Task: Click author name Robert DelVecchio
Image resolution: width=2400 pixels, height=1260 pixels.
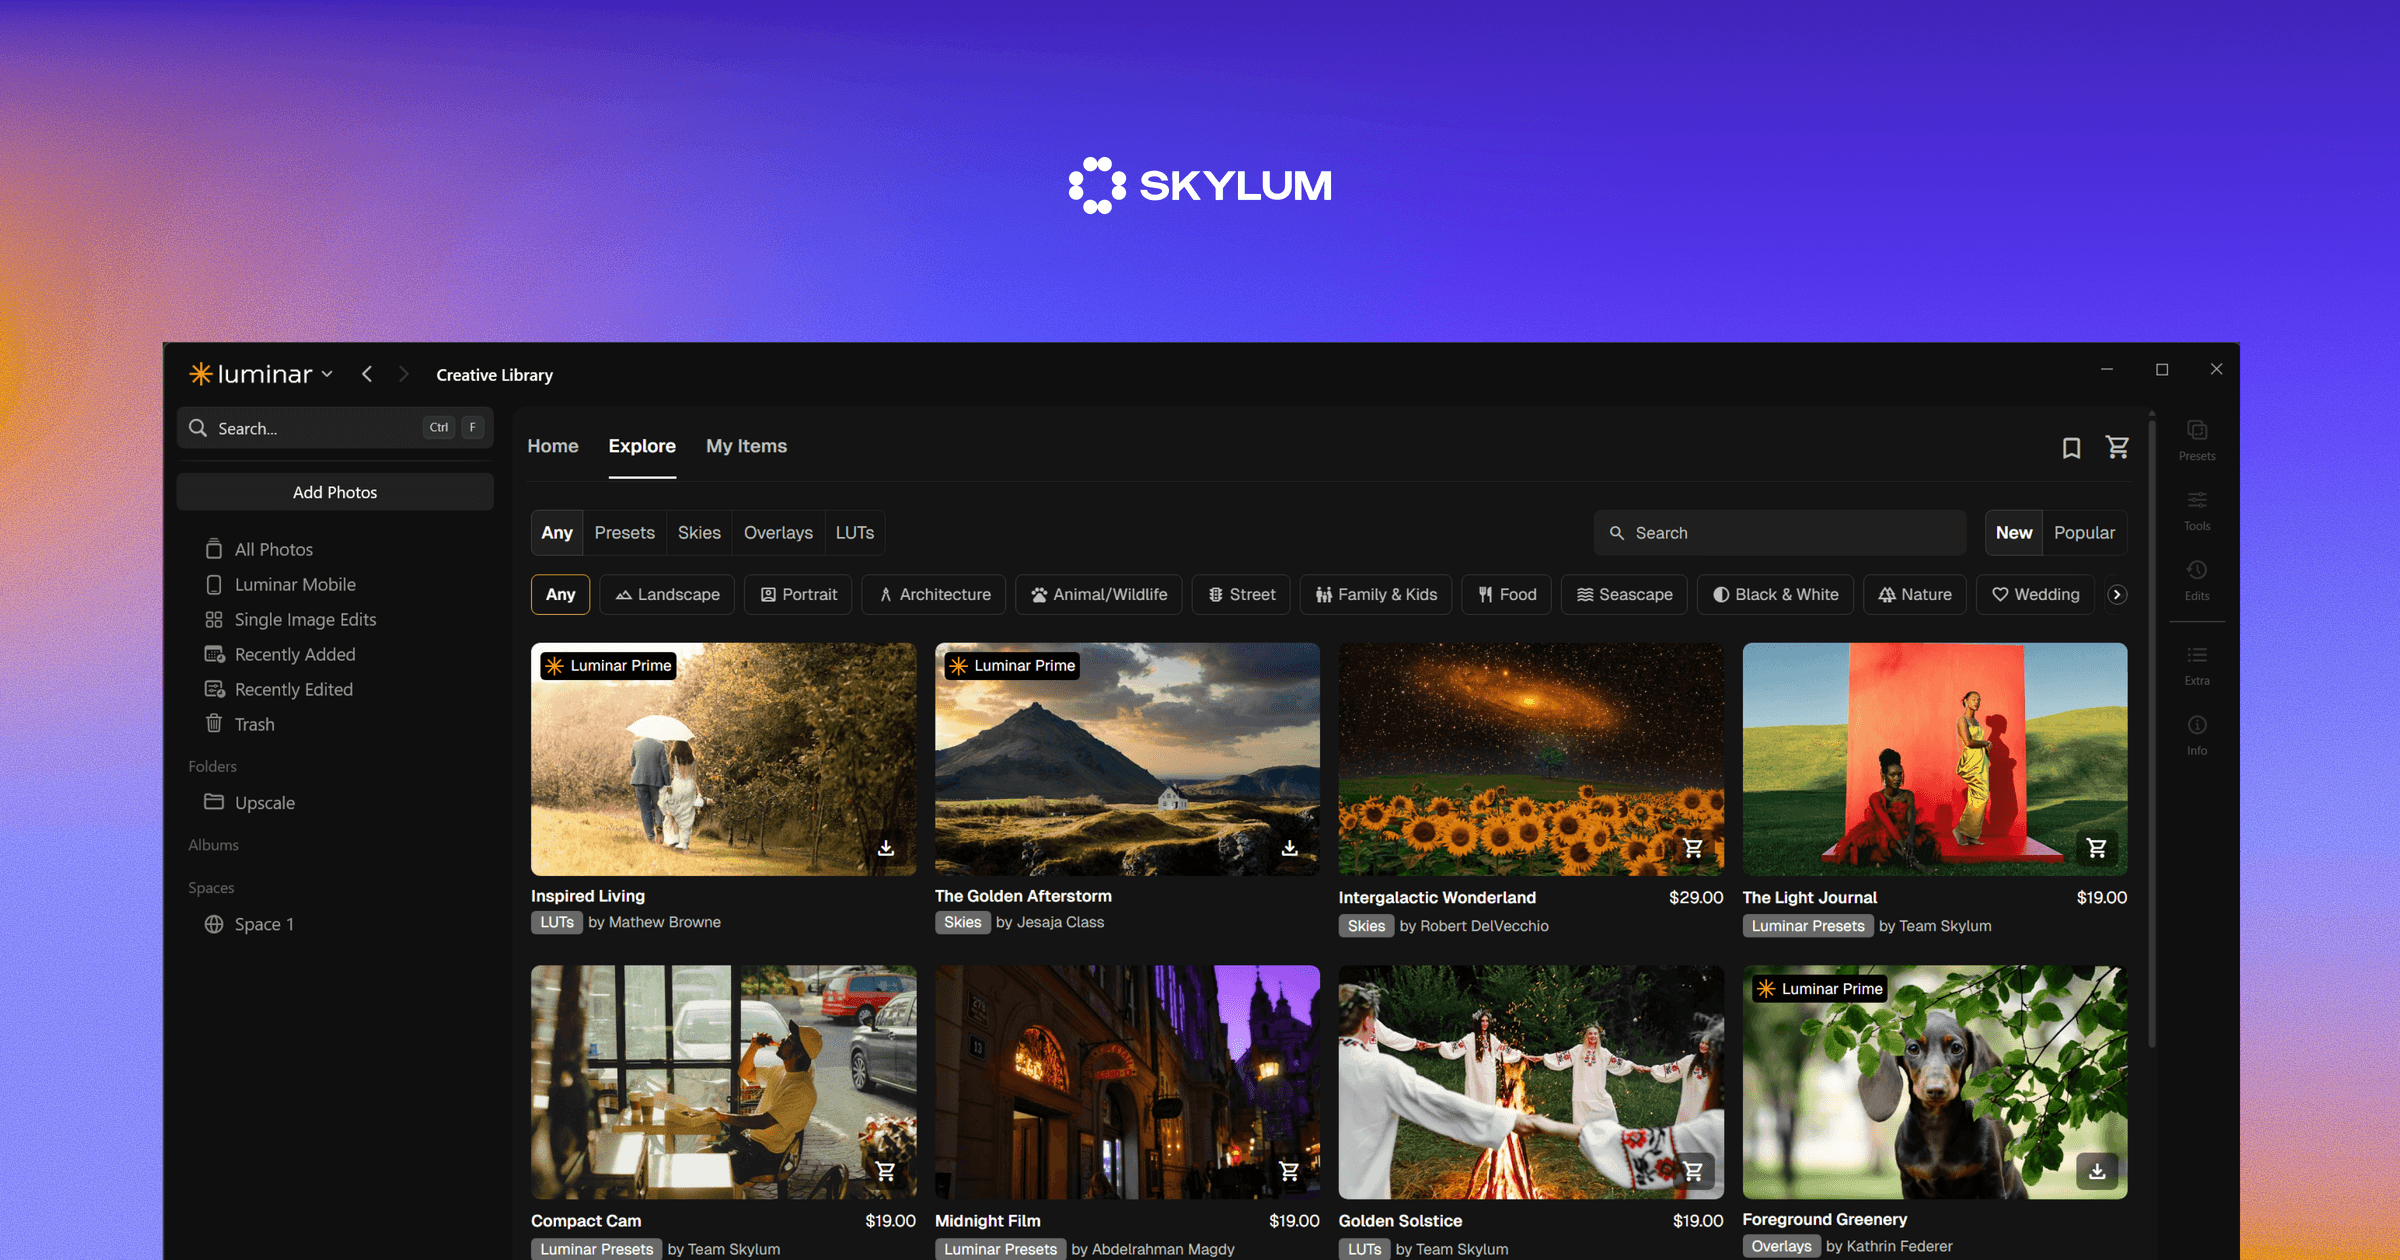Action: [1484, 926]
